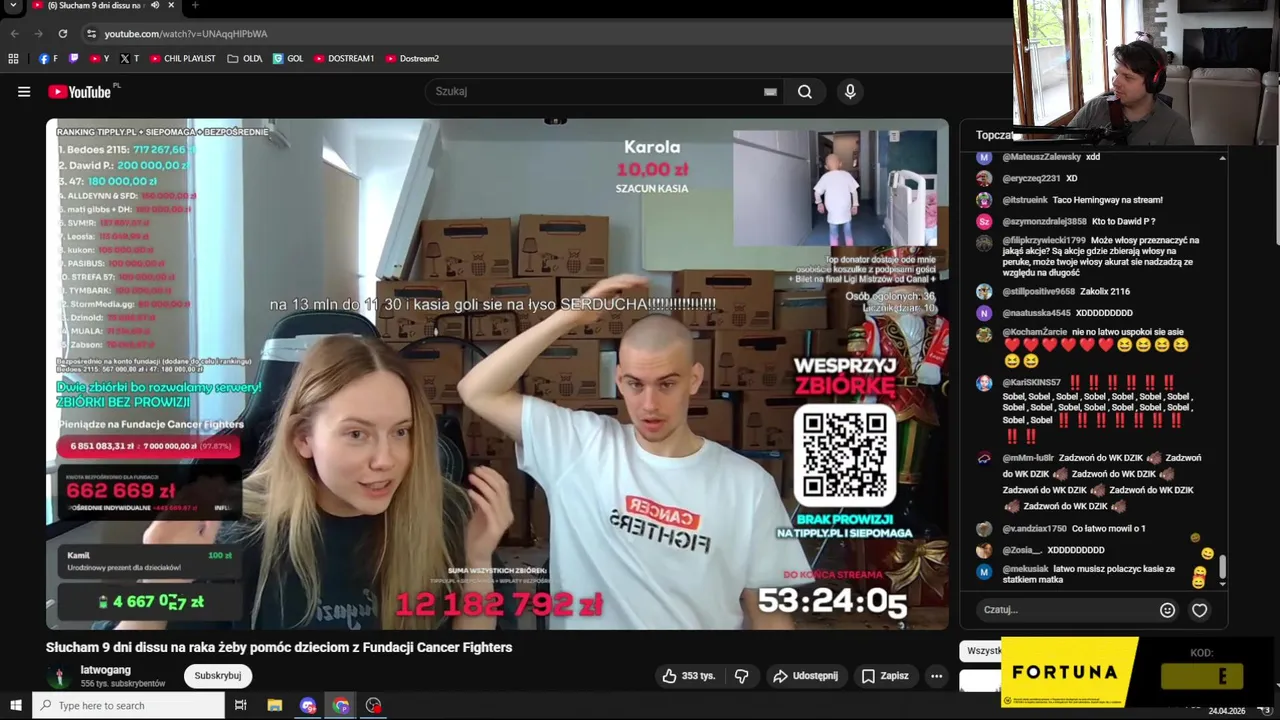Open the GOL bookmark
Viewport: 1280px width, 720px height.
[288, 59]
